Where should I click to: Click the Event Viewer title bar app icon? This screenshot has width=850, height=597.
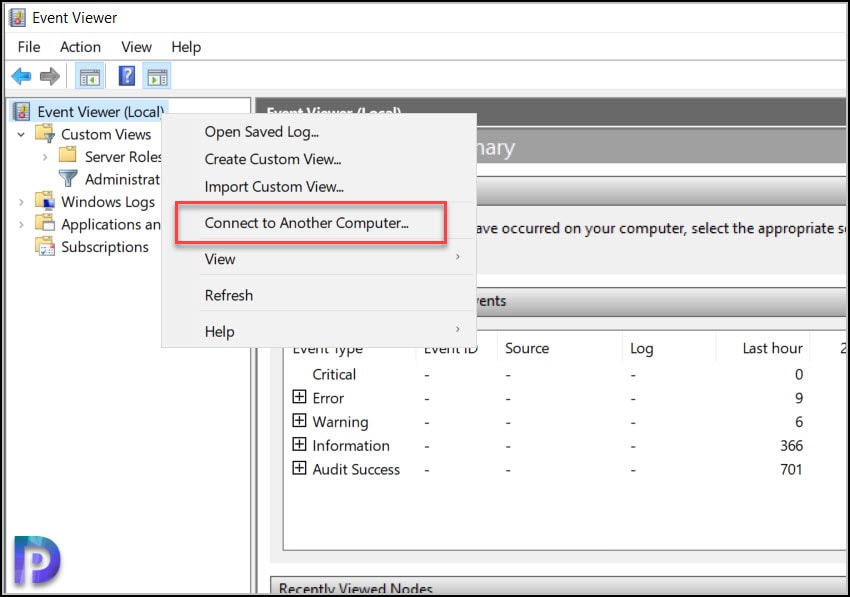[17, 17]
